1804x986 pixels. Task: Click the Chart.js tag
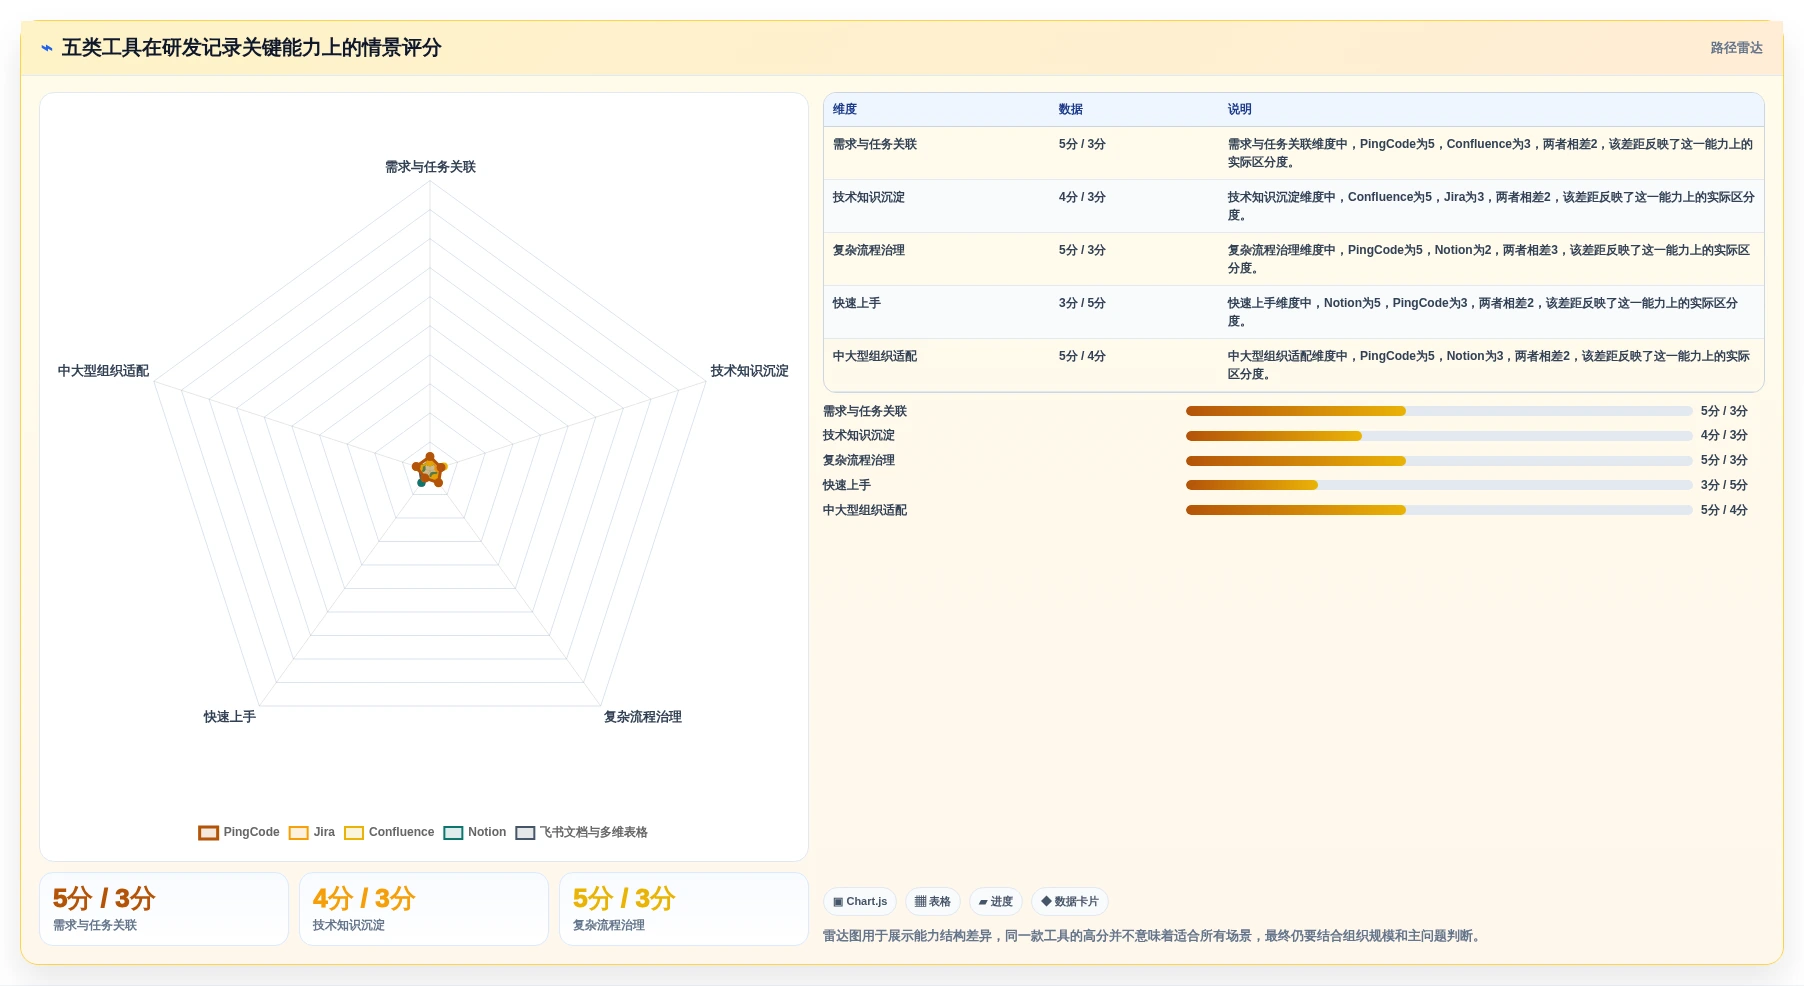(860, 902)
